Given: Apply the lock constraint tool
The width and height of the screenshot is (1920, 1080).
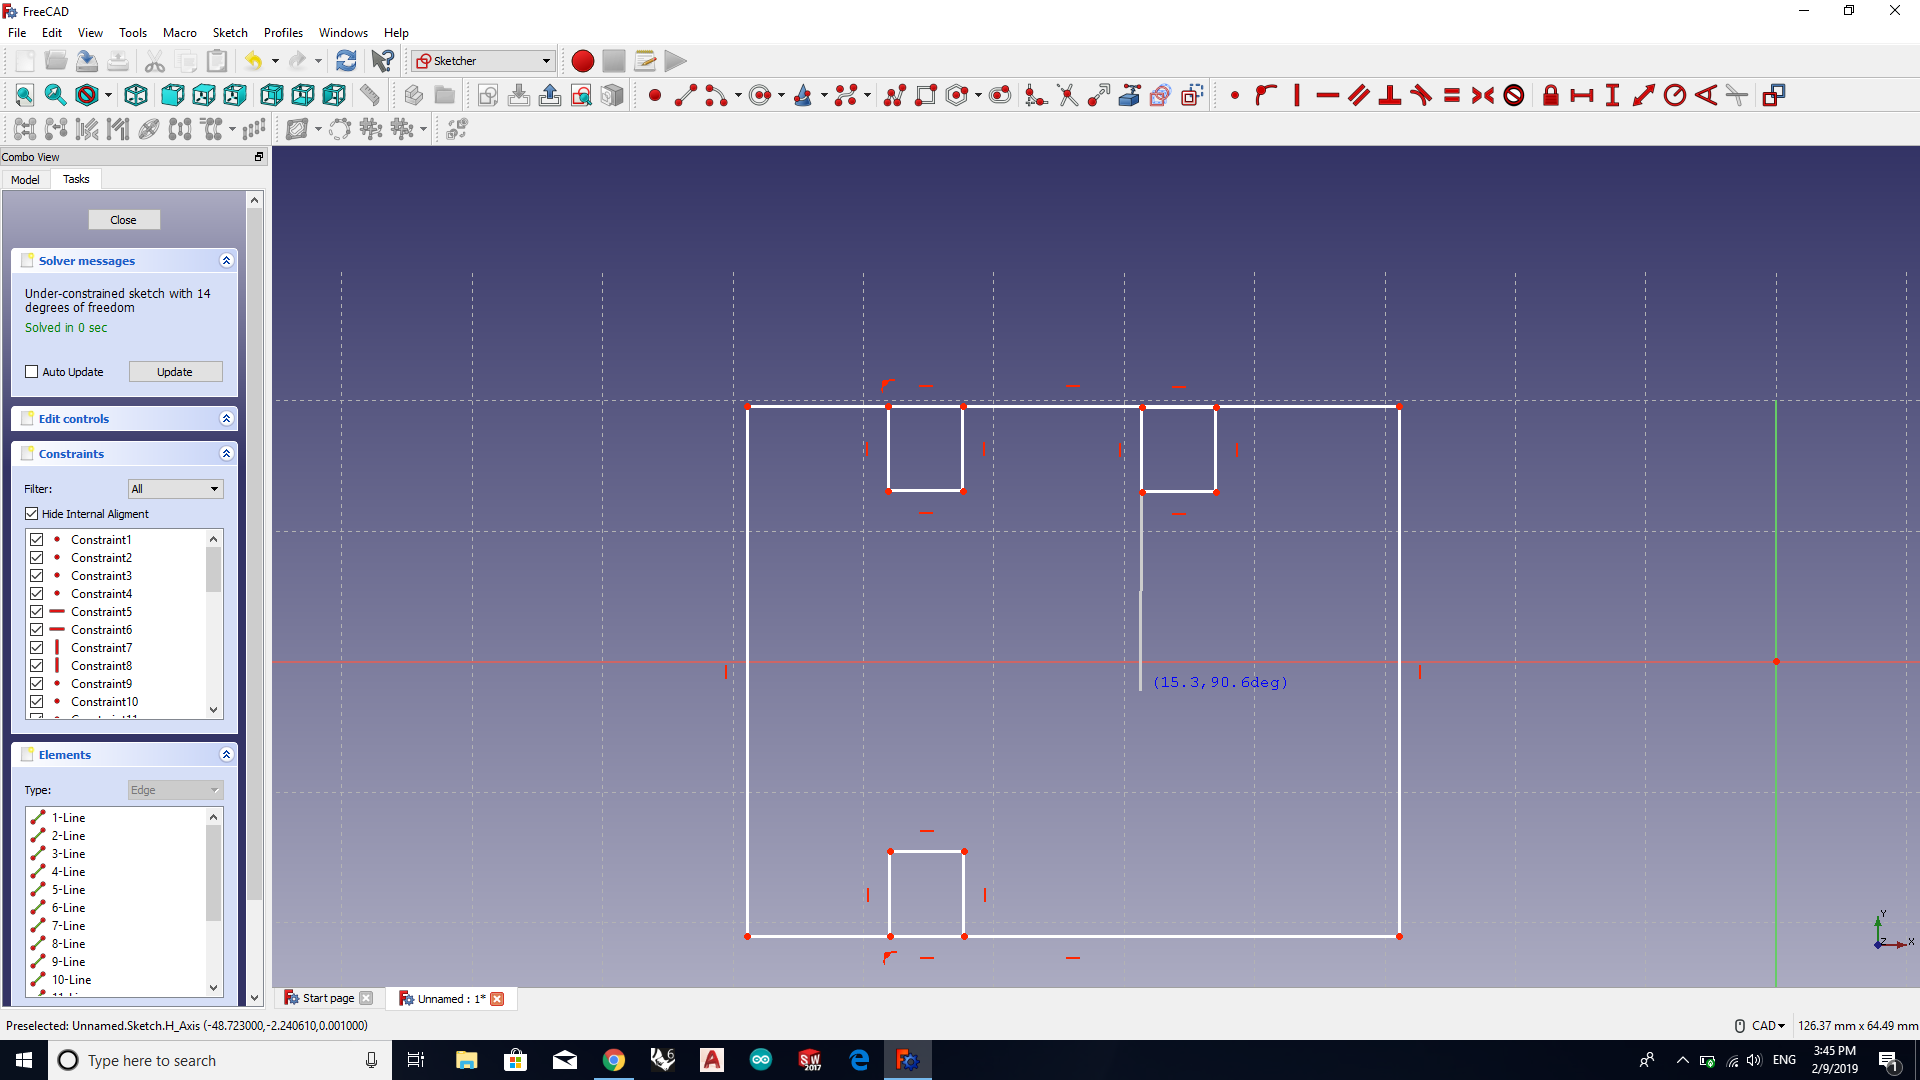Looking at the screenshot, I should pos(1550,96).
